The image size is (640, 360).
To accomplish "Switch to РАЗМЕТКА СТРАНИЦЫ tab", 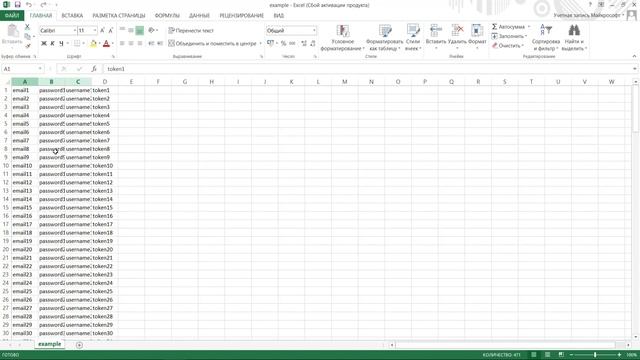I will (x=119, y=16).
